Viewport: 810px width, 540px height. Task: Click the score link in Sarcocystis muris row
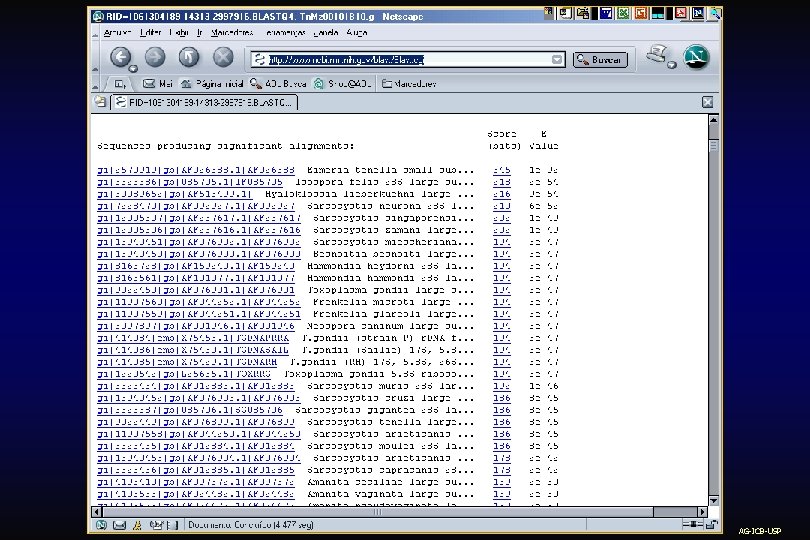[x=502, y=386]
